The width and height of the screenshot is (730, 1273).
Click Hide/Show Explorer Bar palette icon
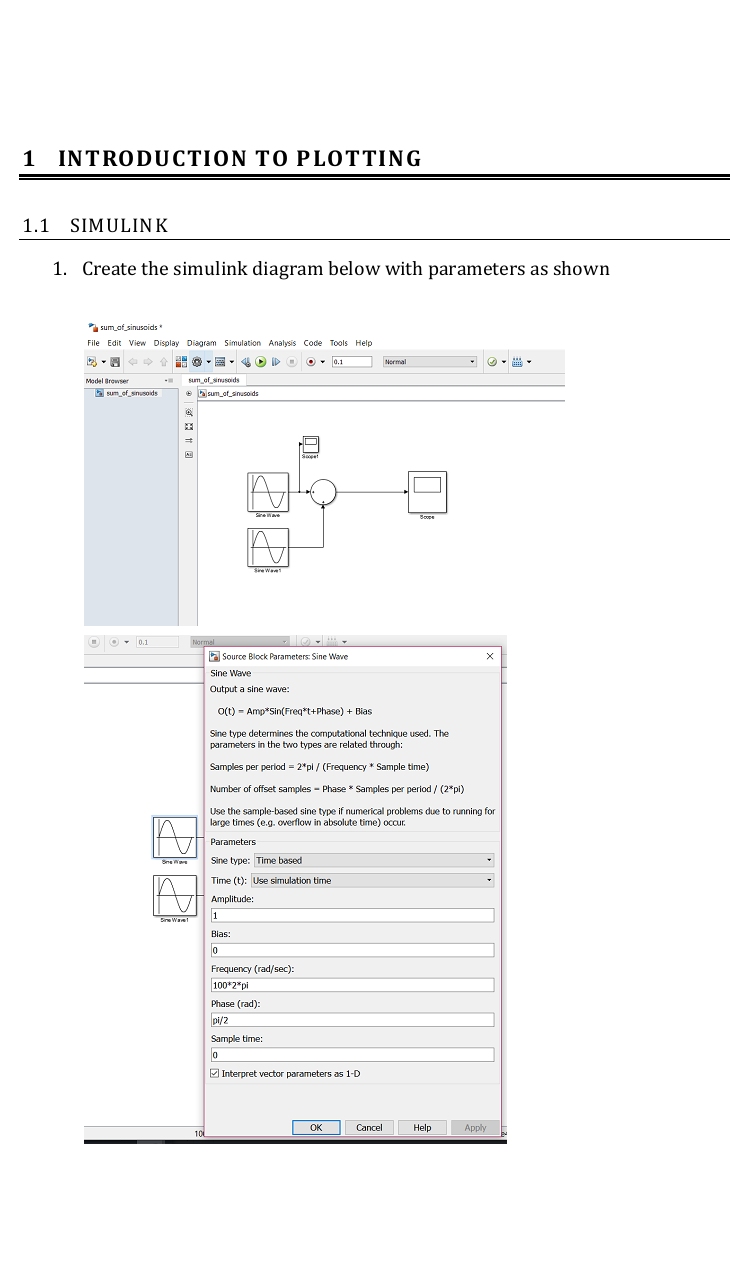(x=189, y=394)
